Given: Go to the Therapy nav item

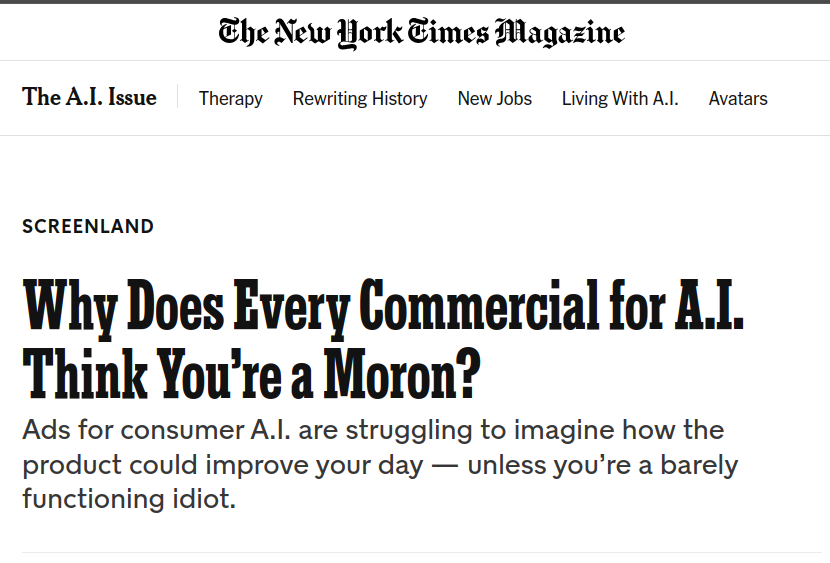Looking at the screenshot, I should 230,98.
